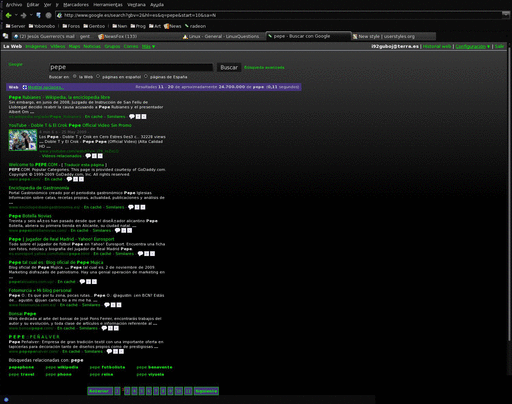
Task: Open the Imágenes search category
Action: pos(36,46)
